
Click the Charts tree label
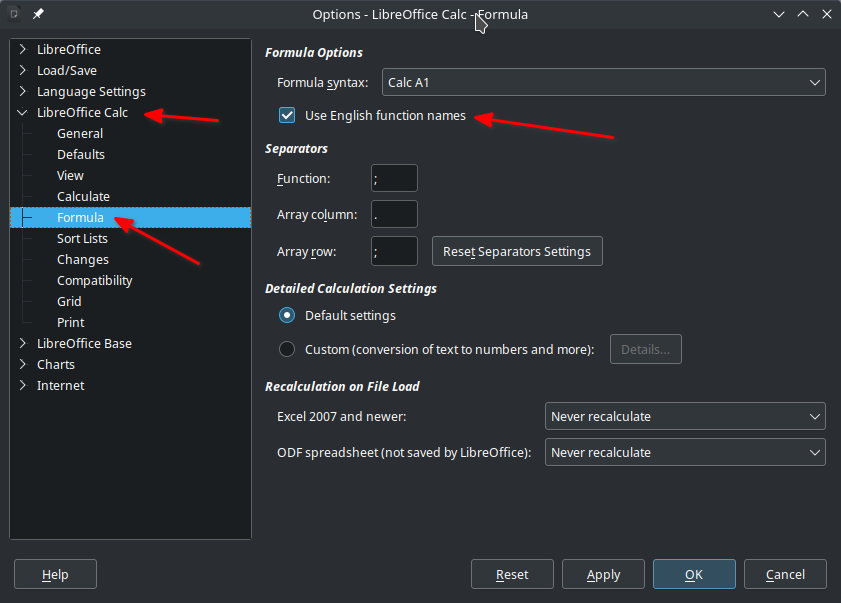point(56,364)
